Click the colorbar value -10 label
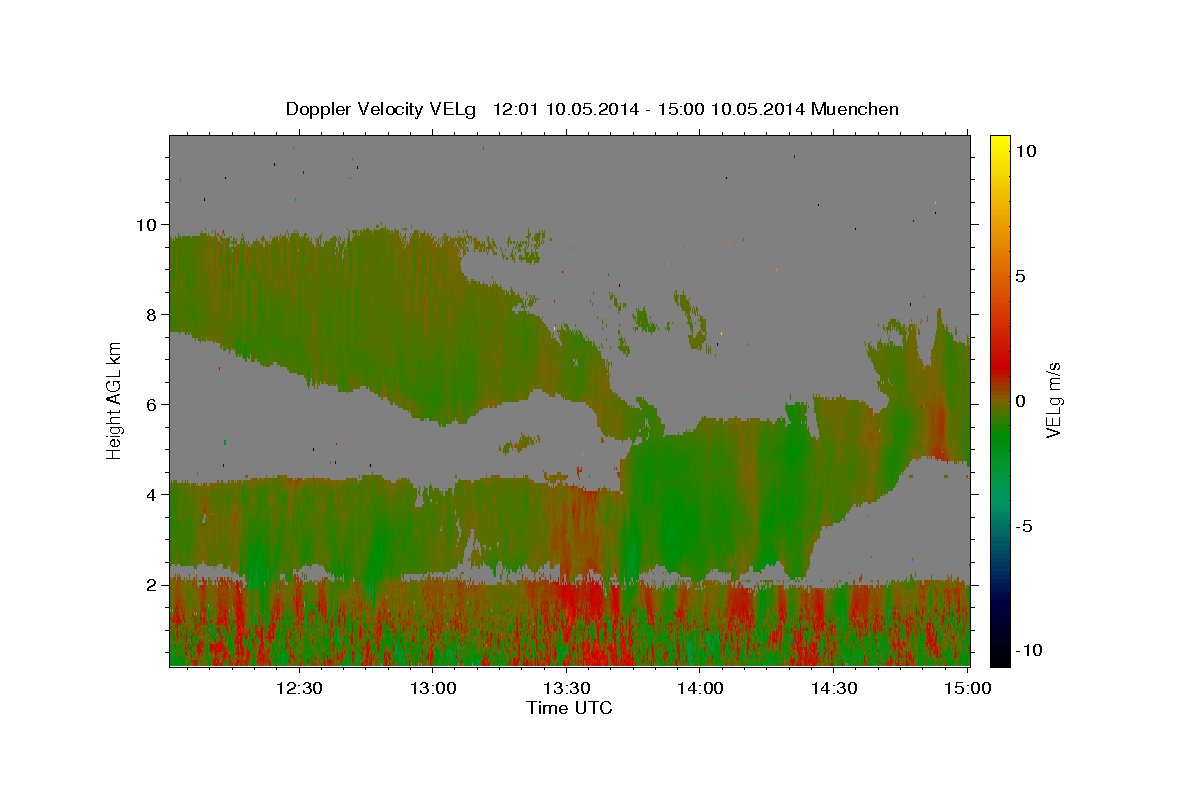1200x800 pixels. click(x=1029, y=651)
